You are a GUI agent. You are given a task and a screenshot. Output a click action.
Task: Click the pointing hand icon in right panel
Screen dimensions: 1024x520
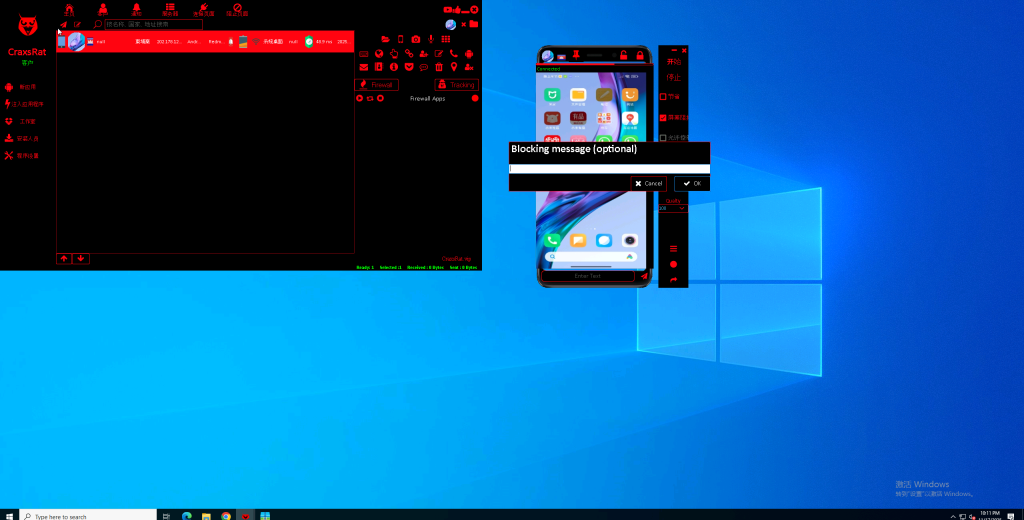point(394,54)
